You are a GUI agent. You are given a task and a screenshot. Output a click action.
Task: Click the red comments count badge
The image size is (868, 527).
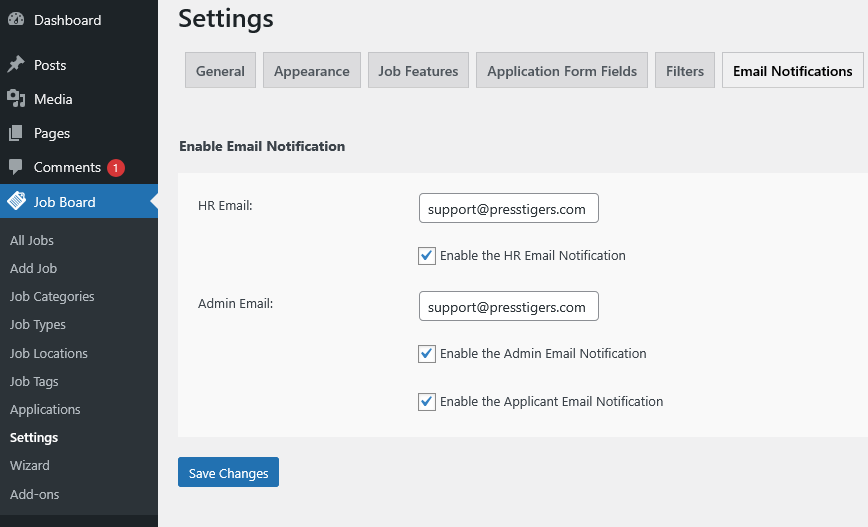(x=116, y=168)
